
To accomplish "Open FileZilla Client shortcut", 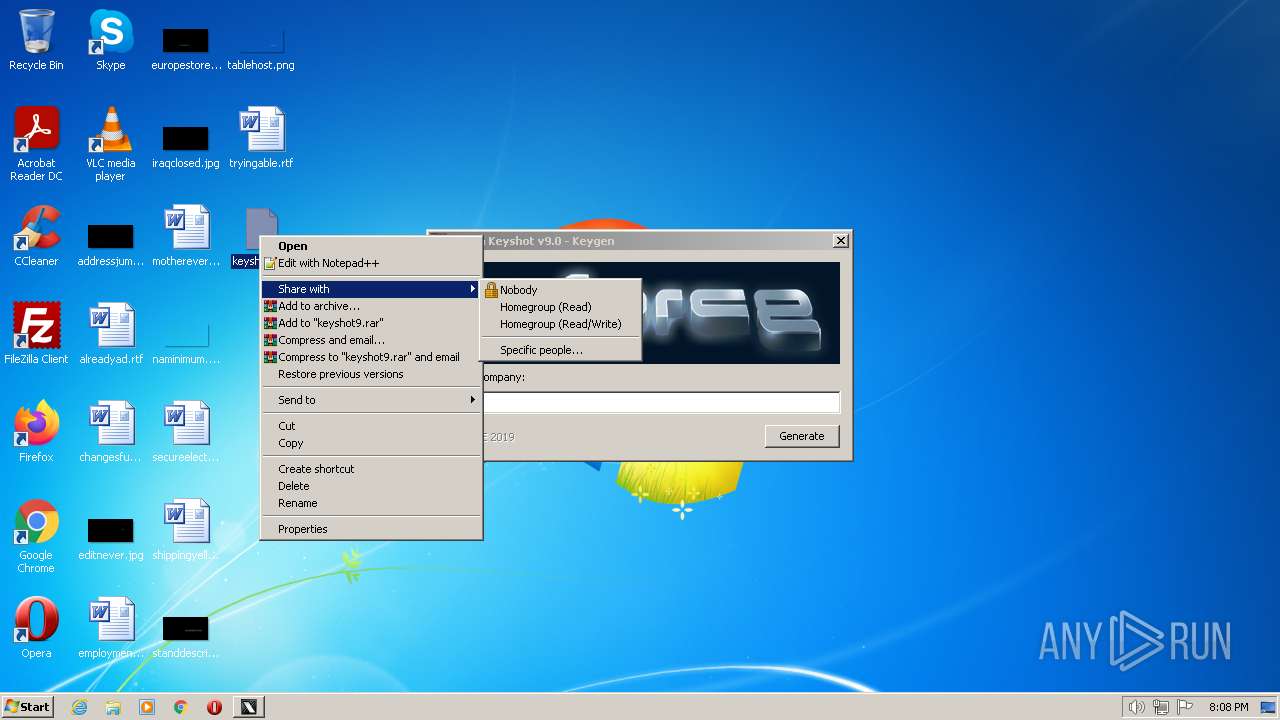I will (x=36, y=334).
